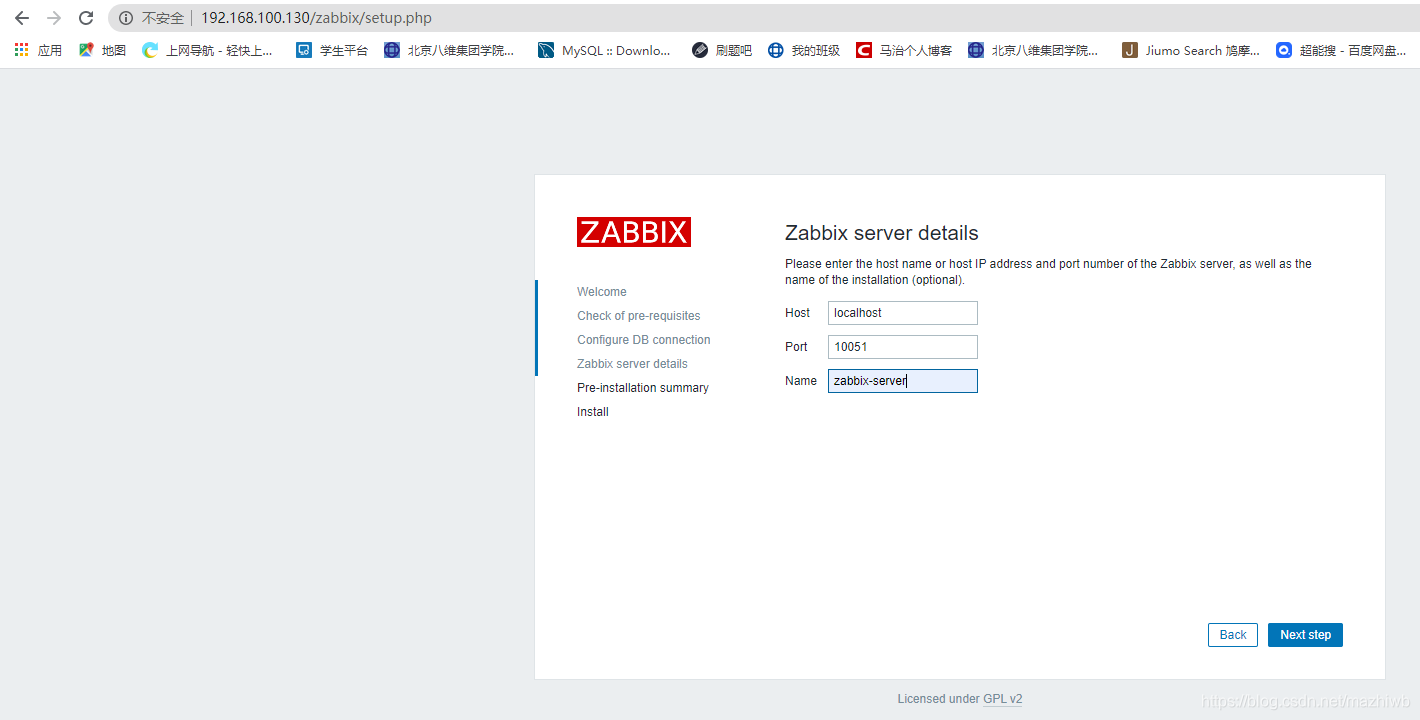
Task: Click the Port label
Action: (x=796, y=347)
